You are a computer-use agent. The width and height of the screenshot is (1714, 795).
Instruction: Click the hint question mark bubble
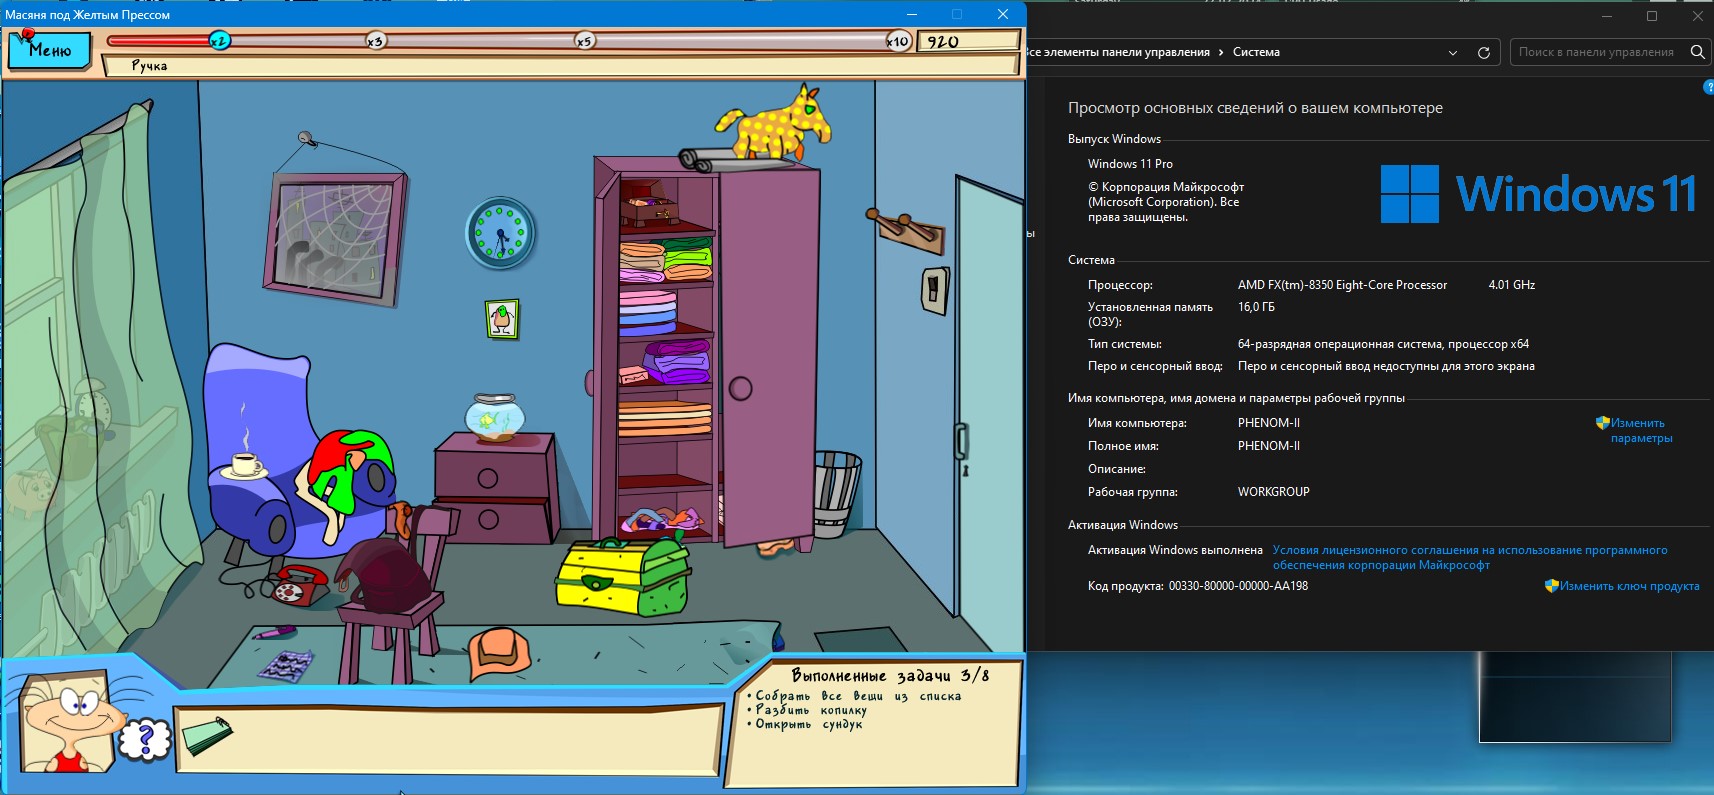(145, 741)
